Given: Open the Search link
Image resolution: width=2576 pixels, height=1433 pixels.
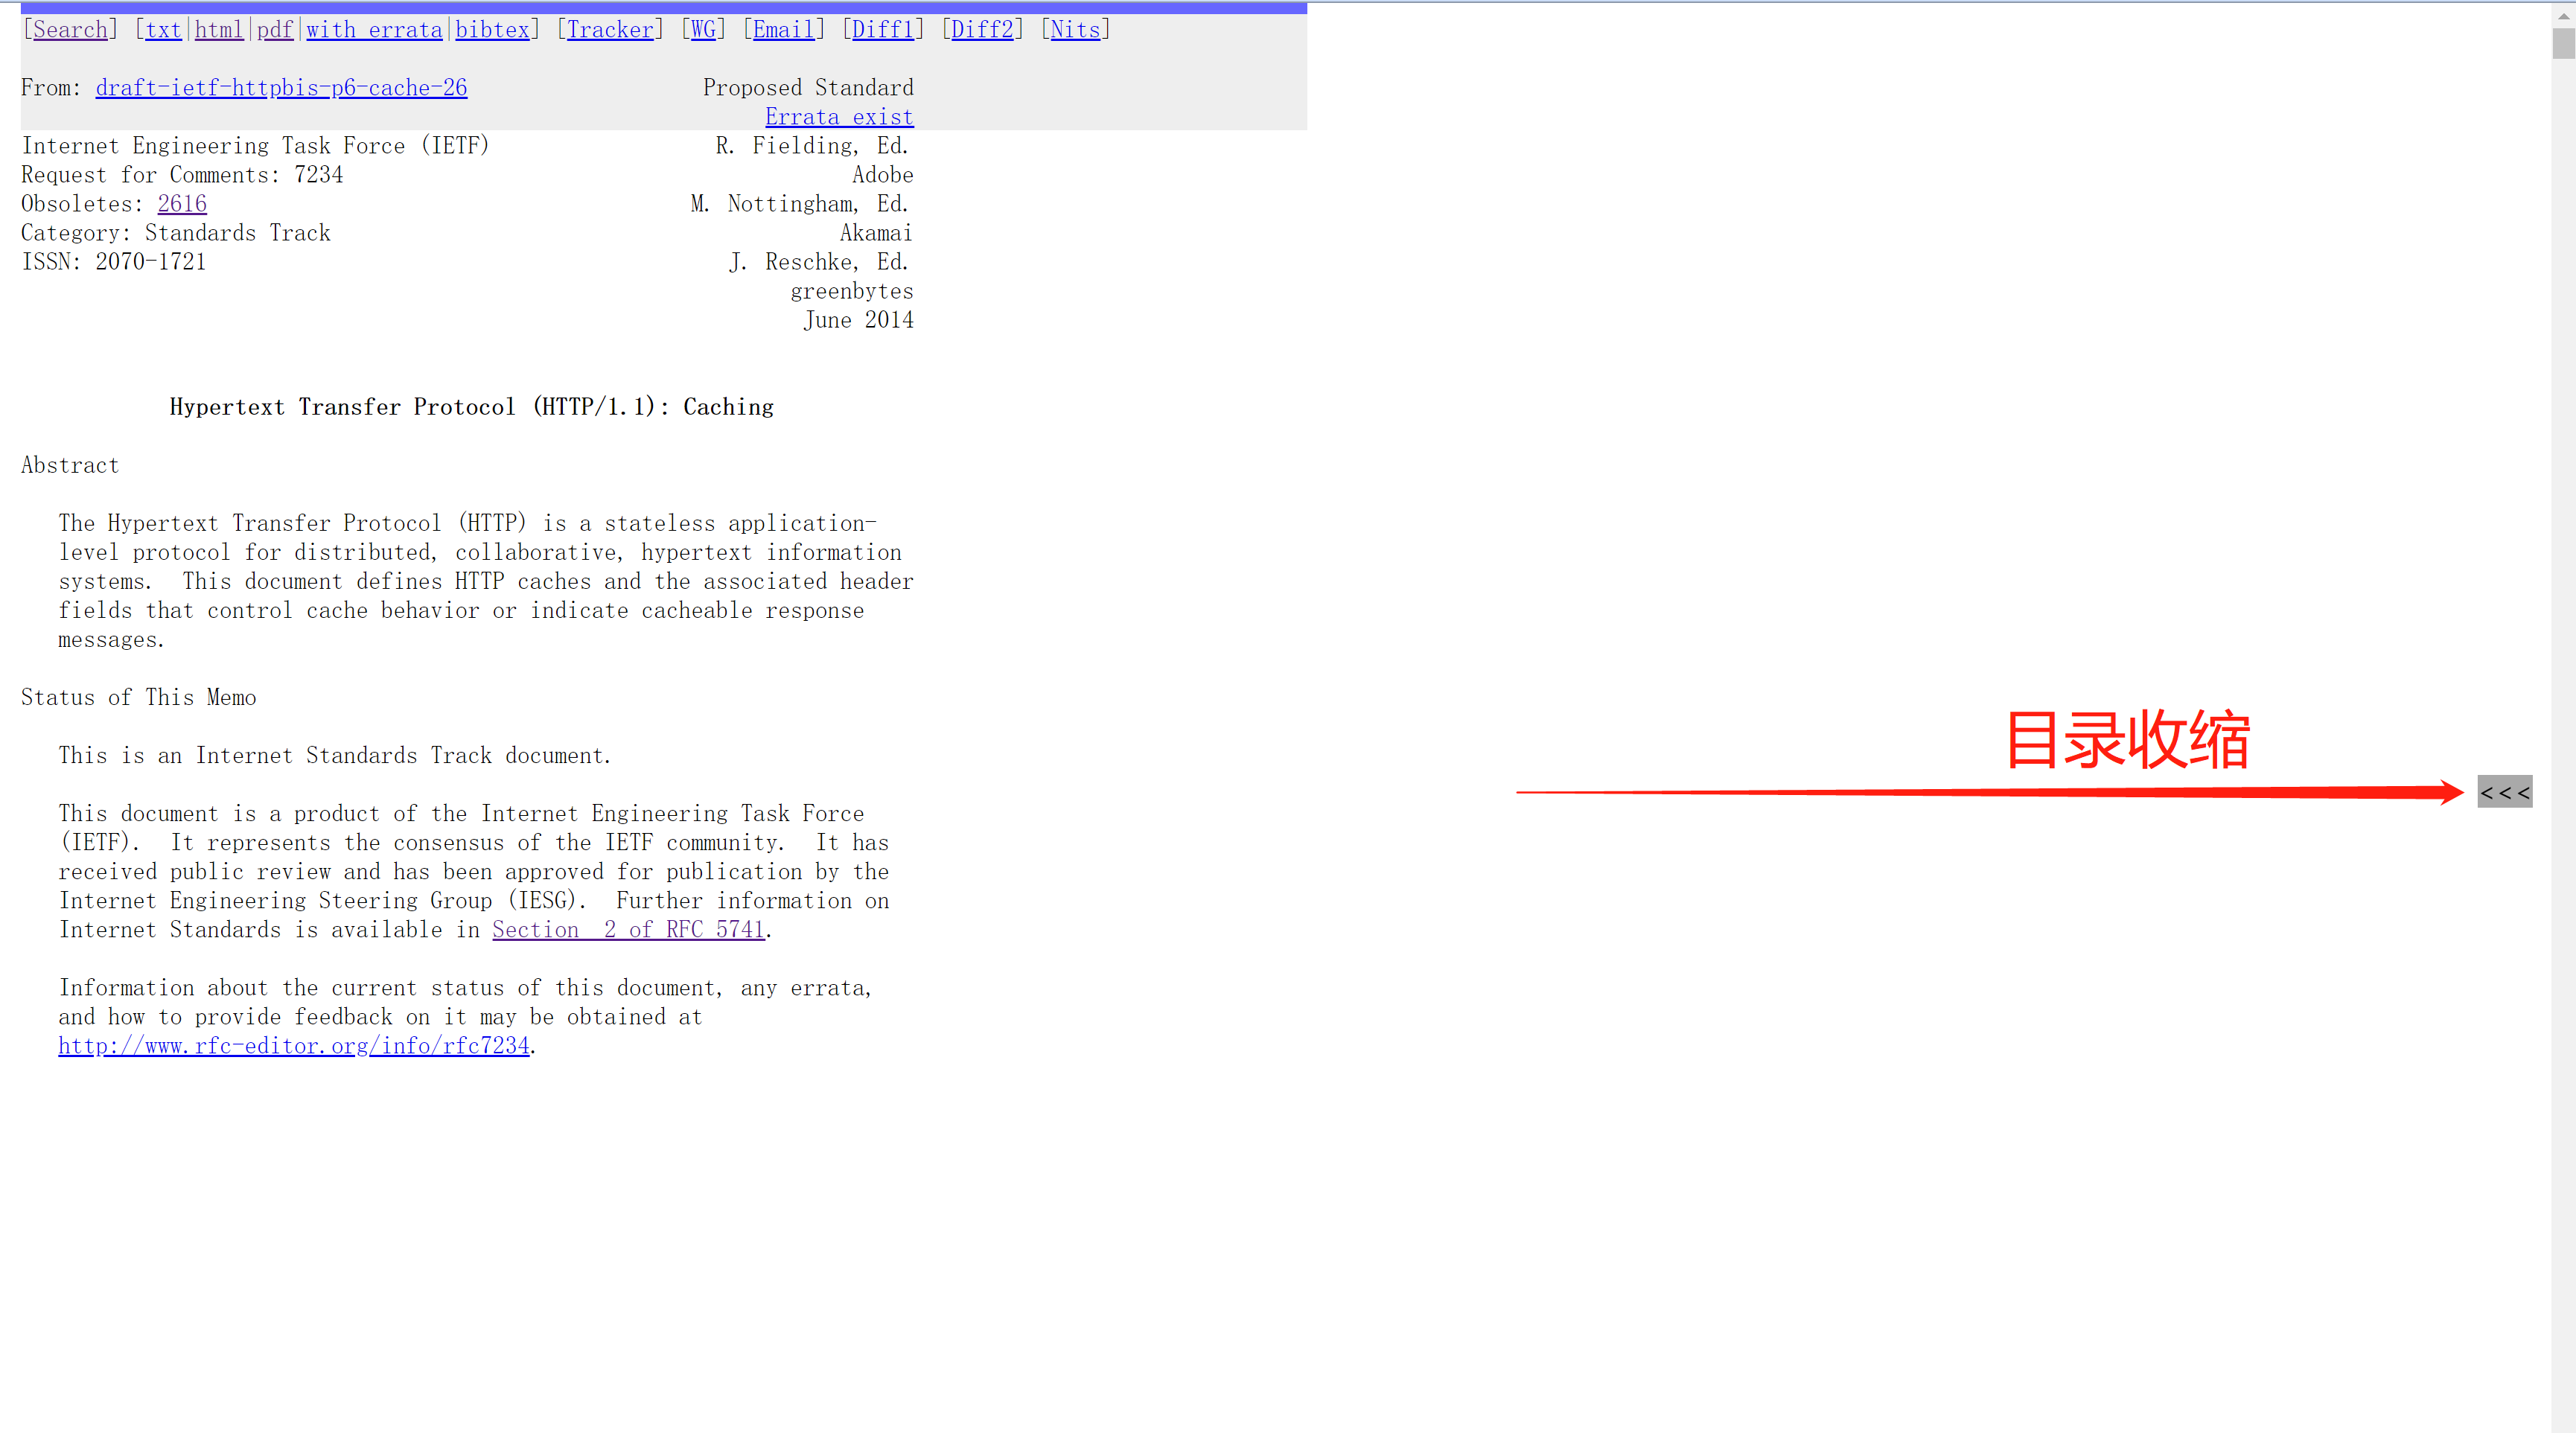Looking at the screenshot, I should click(x=70, y=30).
